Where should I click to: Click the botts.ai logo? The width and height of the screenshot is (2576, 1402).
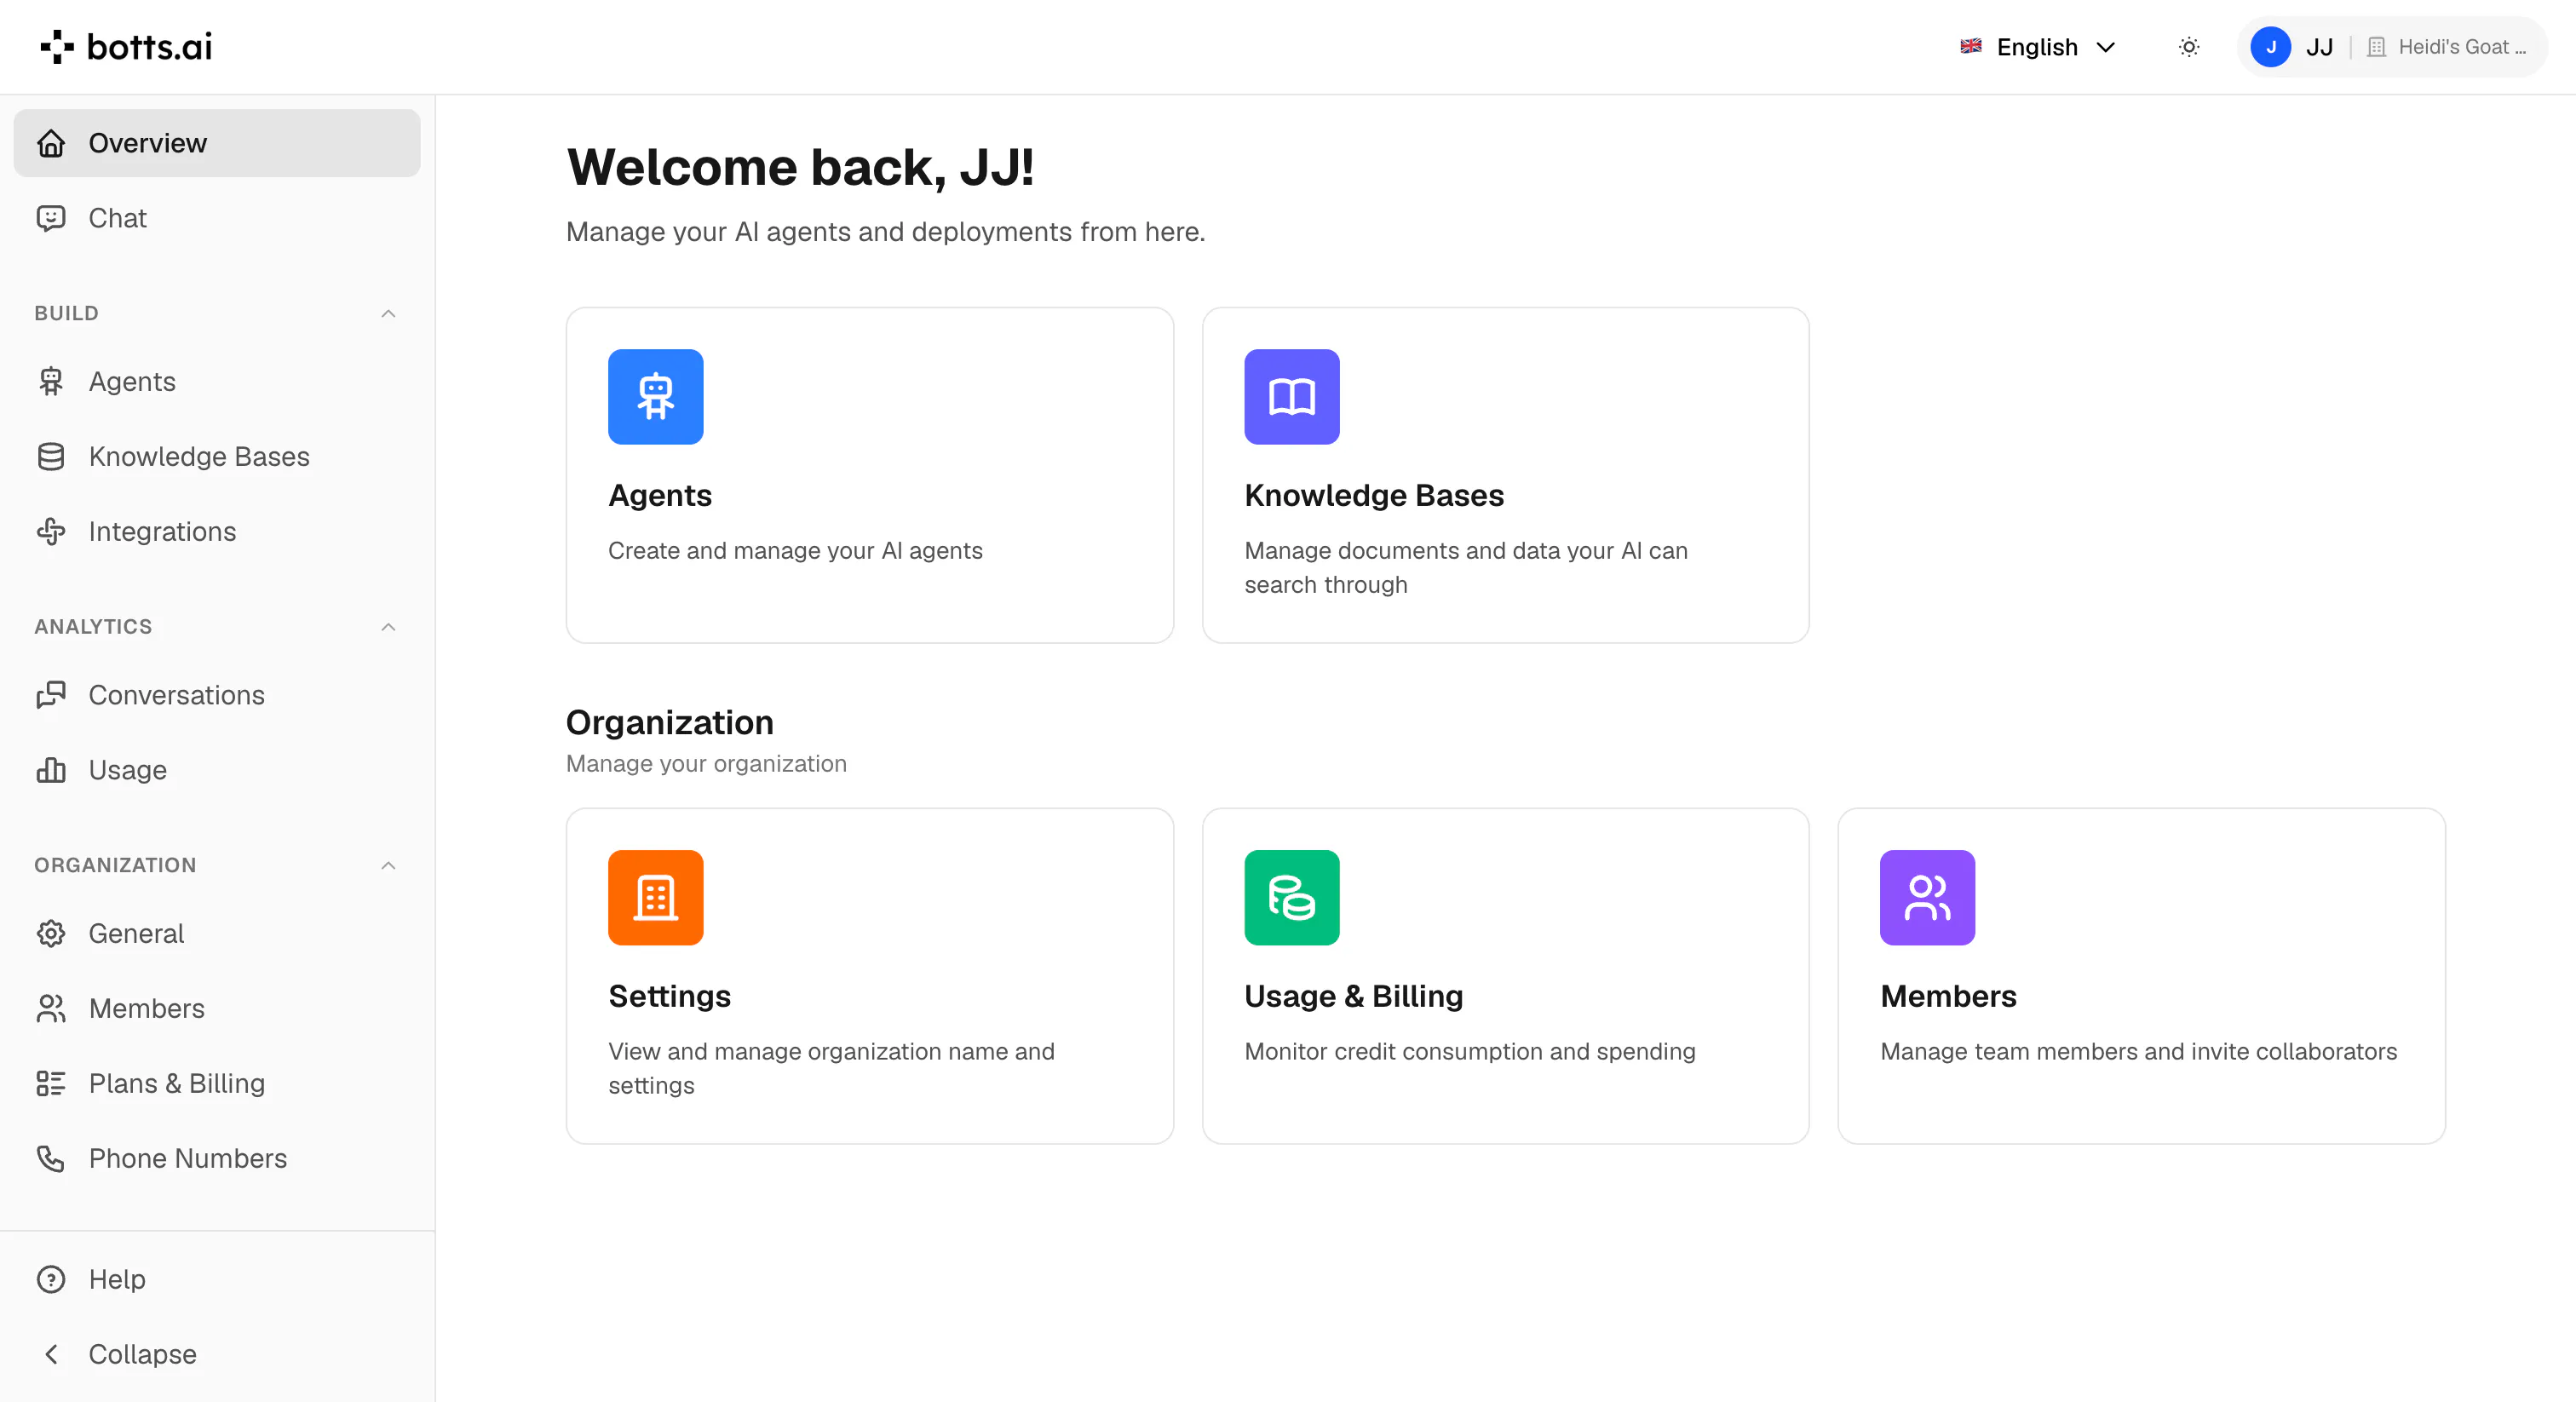tap(126, 47)
